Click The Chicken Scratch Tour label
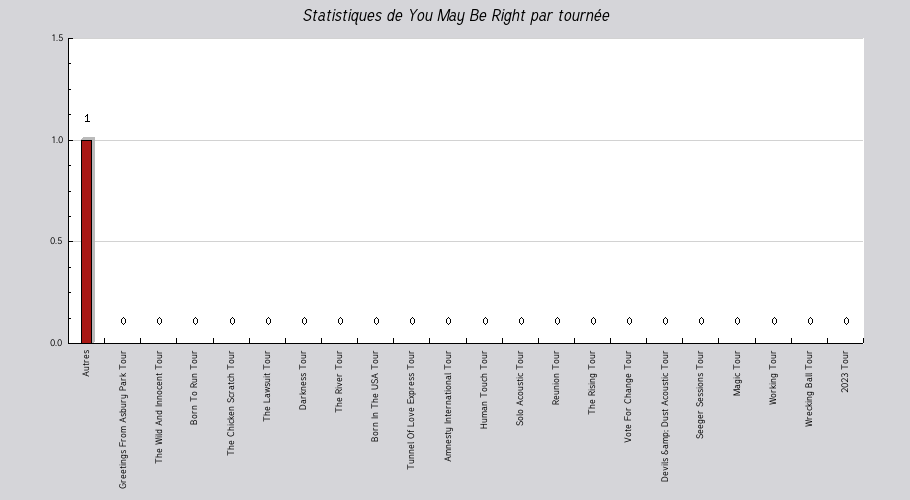This screenshot has width=910, height=500. click(230, 403)
